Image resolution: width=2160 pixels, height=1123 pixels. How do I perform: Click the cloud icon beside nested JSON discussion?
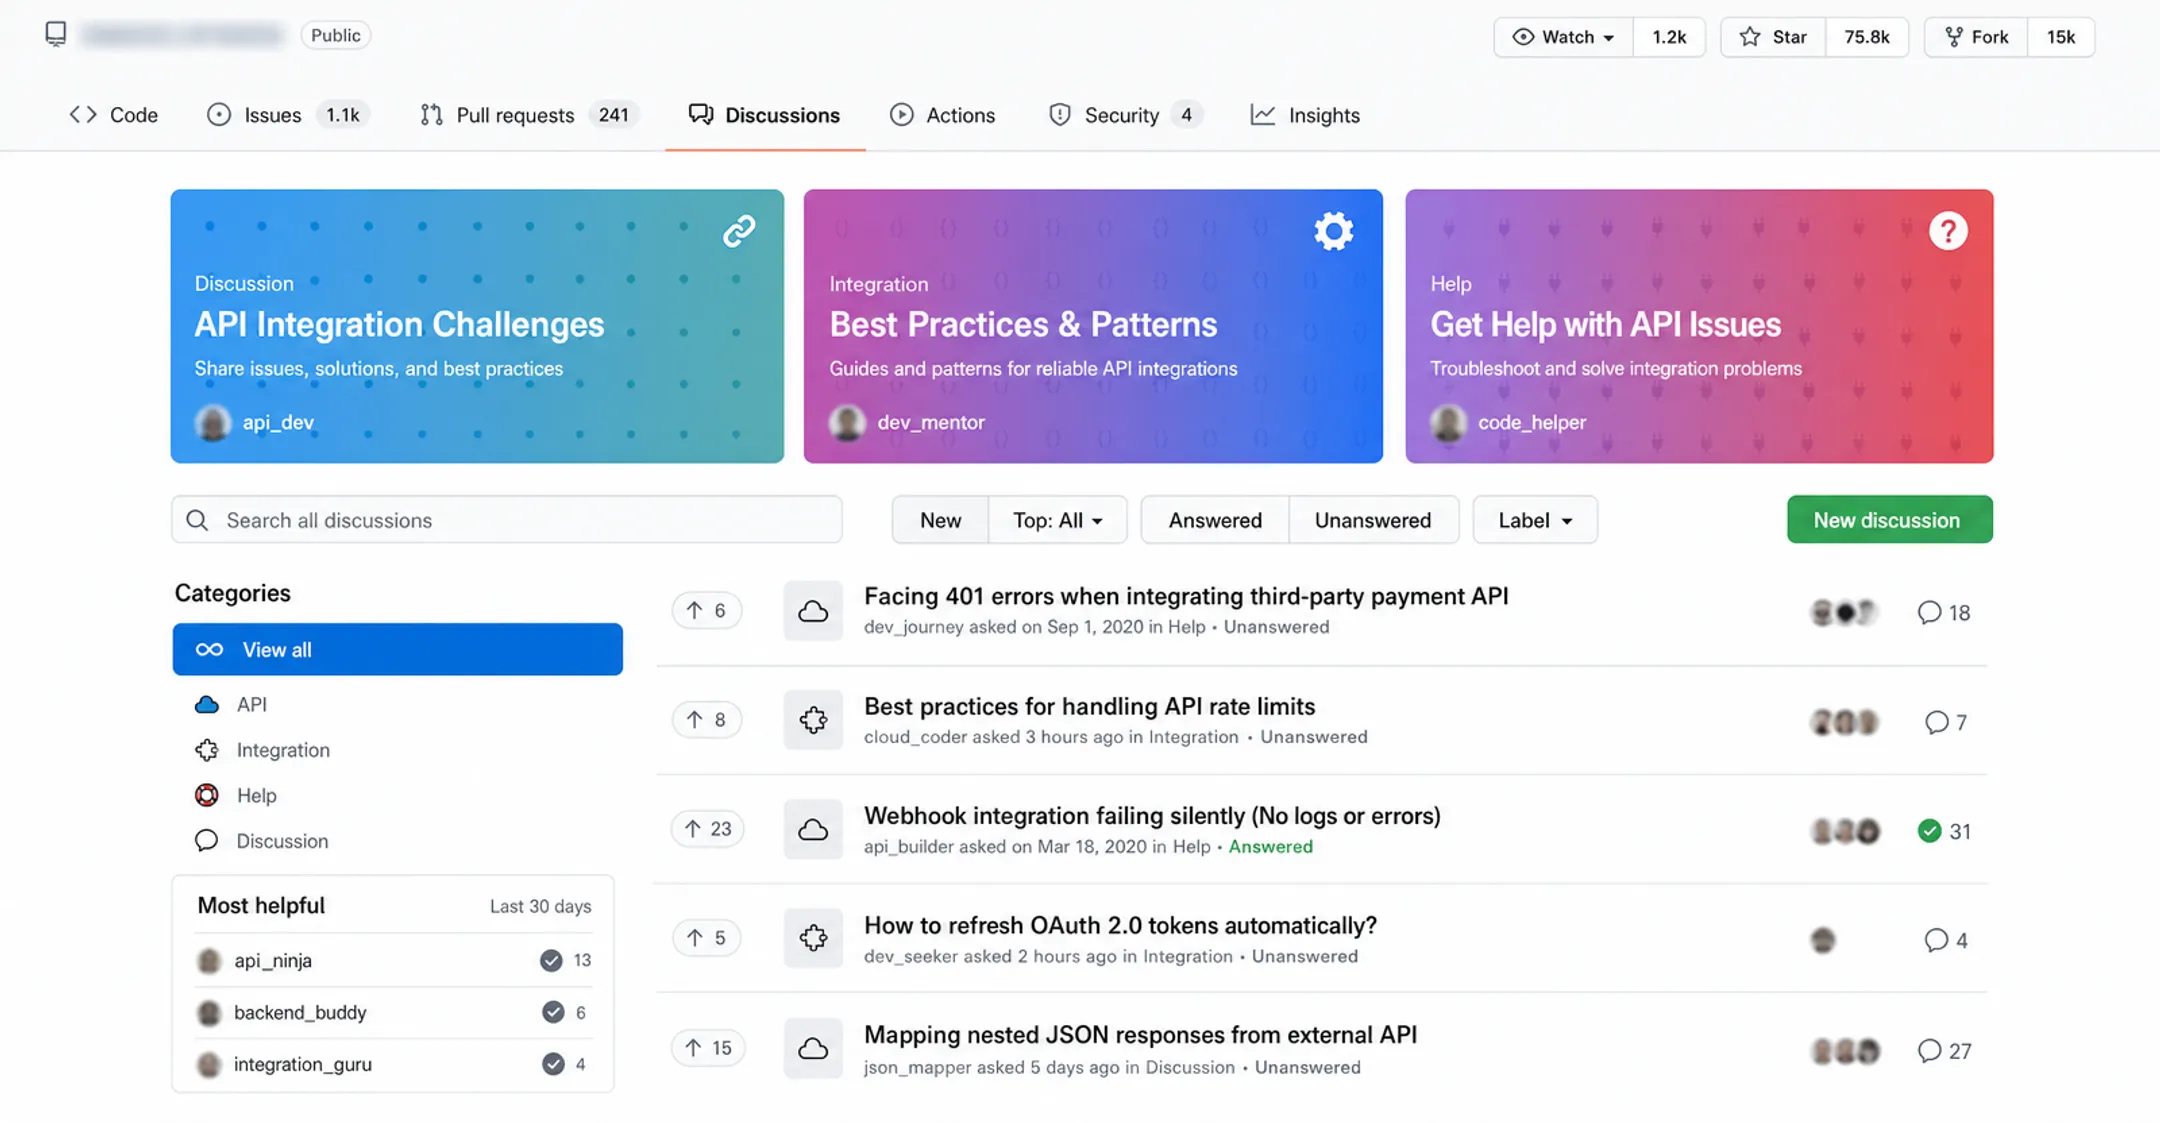[x=813, y=1047]
